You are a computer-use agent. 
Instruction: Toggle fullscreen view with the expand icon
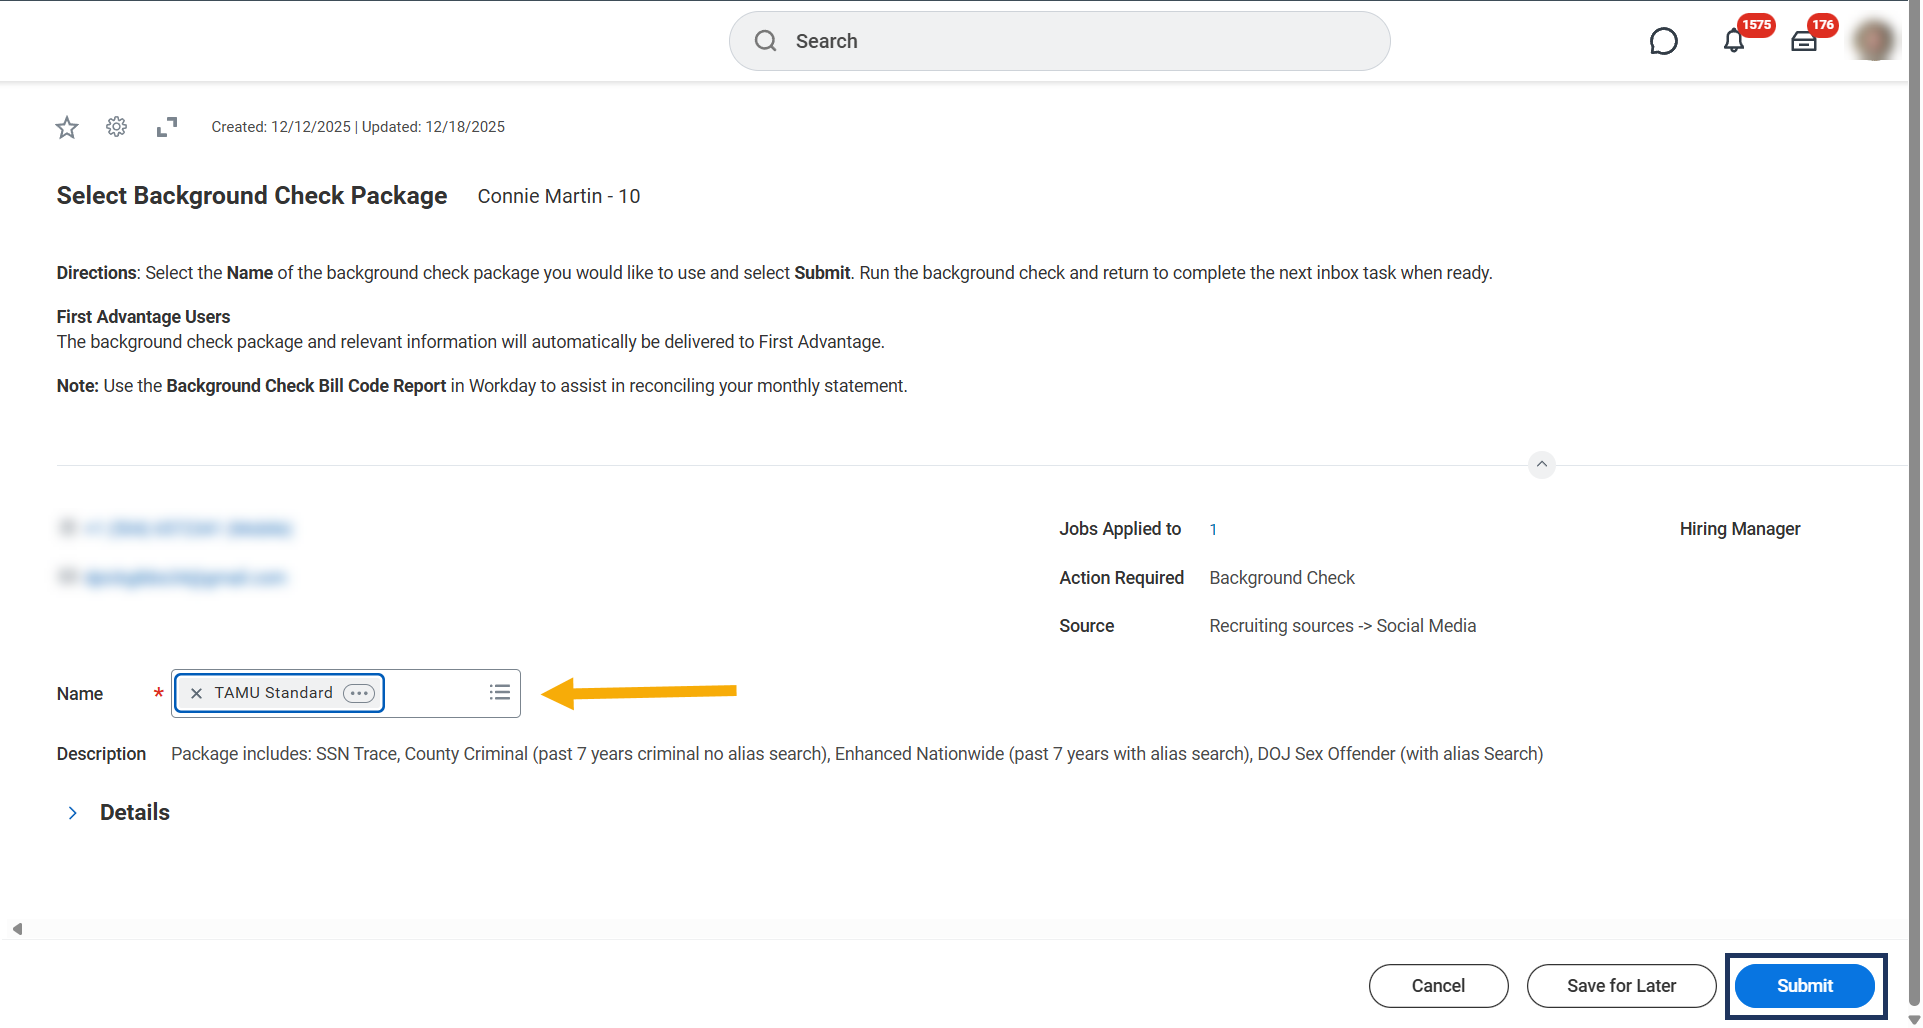(x=167, y=127)
